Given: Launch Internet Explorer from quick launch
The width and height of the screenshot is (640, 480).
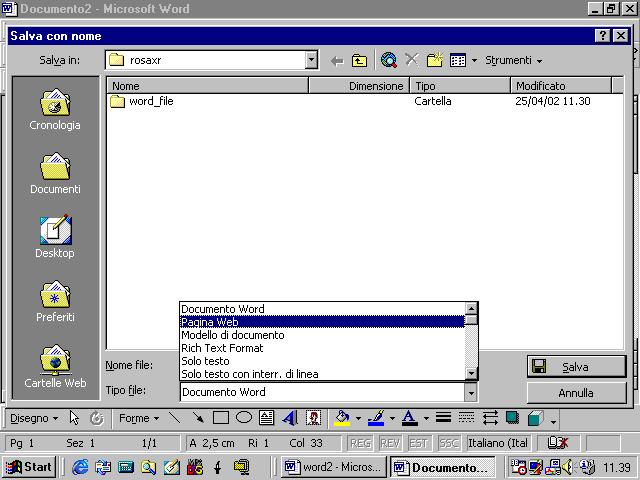Looking at the screenshot, I should pos(80,467).
